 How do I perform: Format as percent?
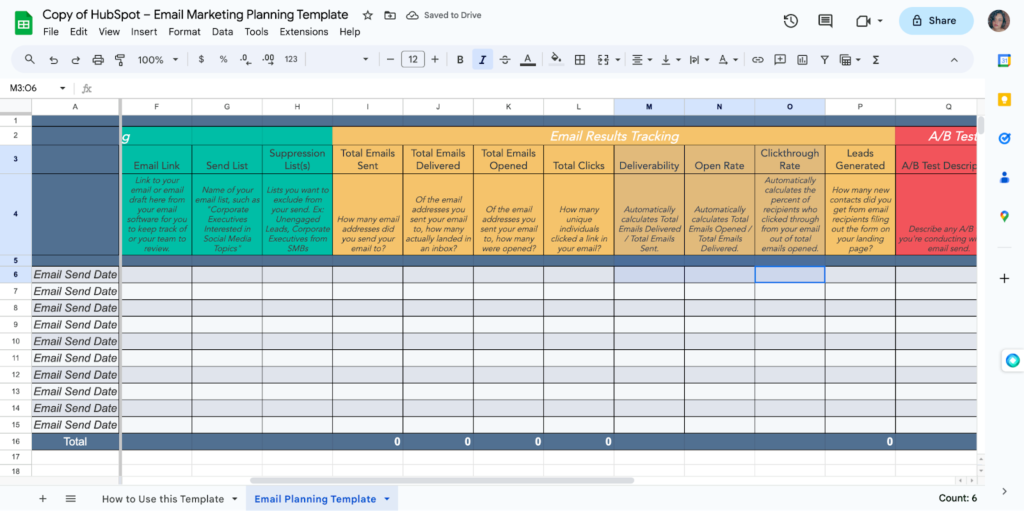[x=223, y=59]
